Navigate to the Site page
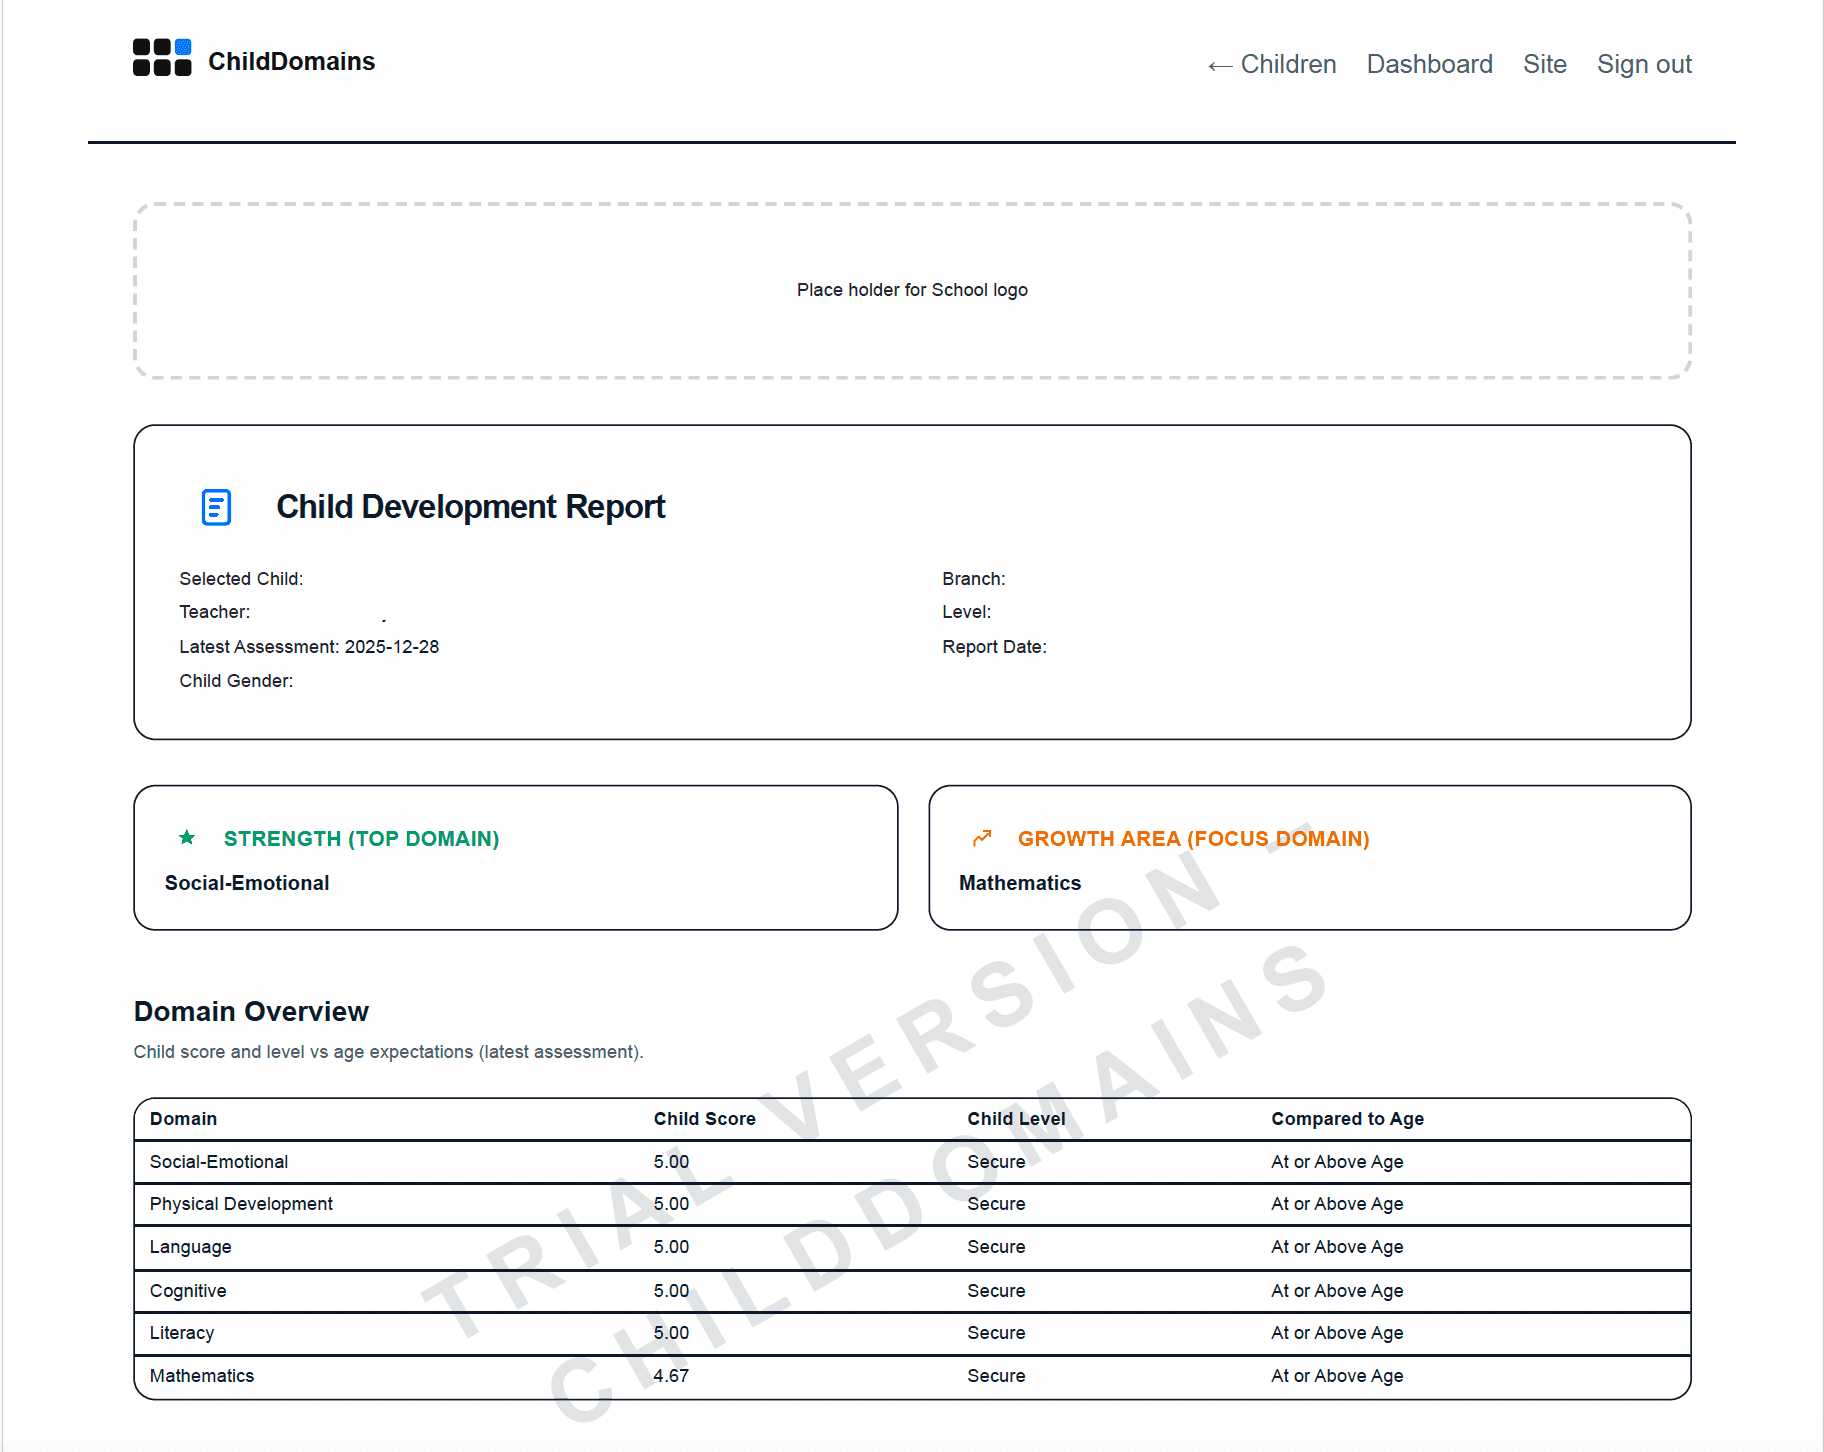 (x=1544, y=64)
